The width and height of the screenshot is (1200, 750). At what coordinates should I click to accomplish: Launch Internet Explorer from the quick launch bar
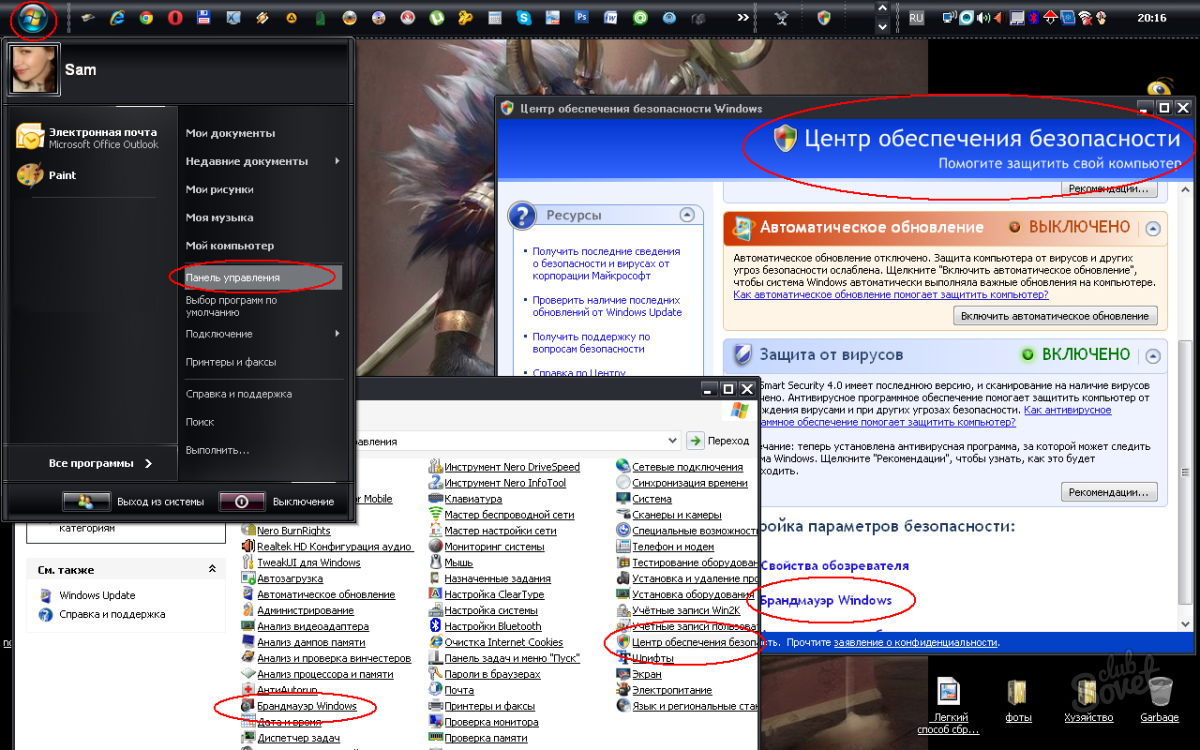(x=117, y=18)
